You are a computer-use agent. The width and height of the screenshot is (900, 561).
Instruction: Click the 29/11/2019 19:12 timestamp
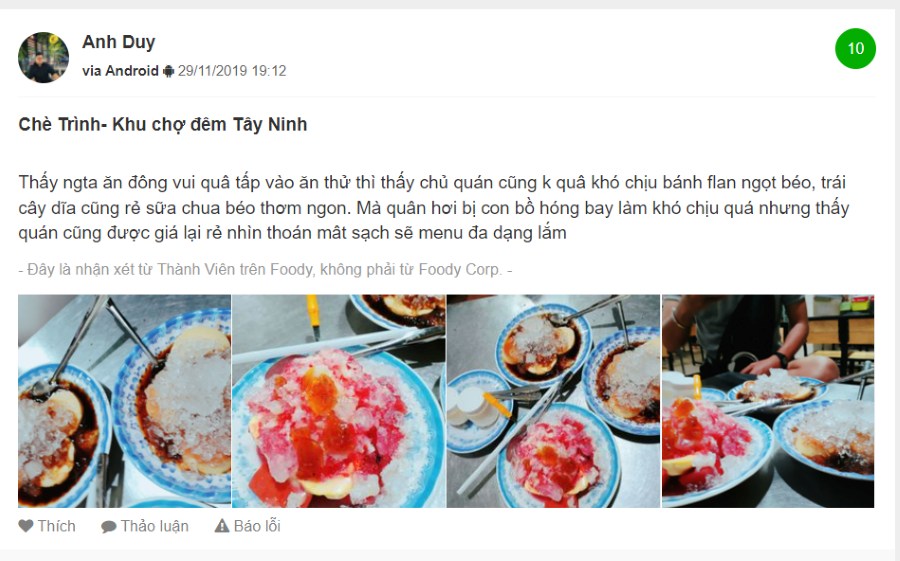(x=232, y=71)
